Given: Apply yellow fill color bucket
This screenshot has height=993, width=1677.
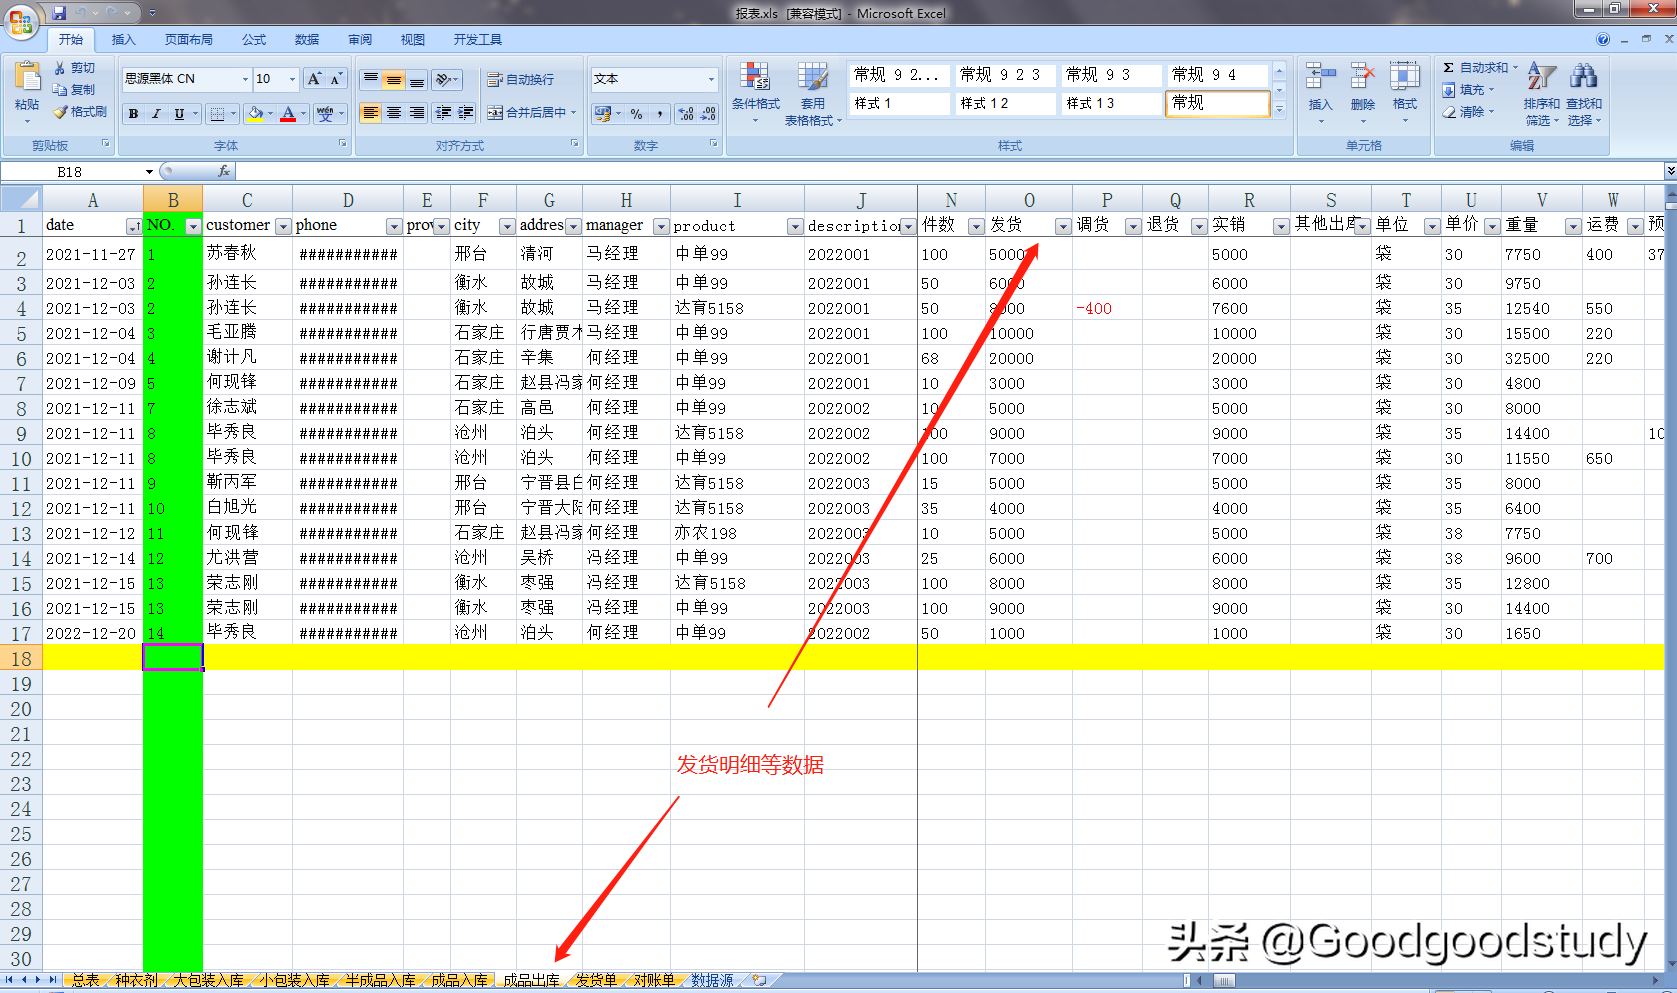Looking at the screenshot, I should tap(256, 114).
